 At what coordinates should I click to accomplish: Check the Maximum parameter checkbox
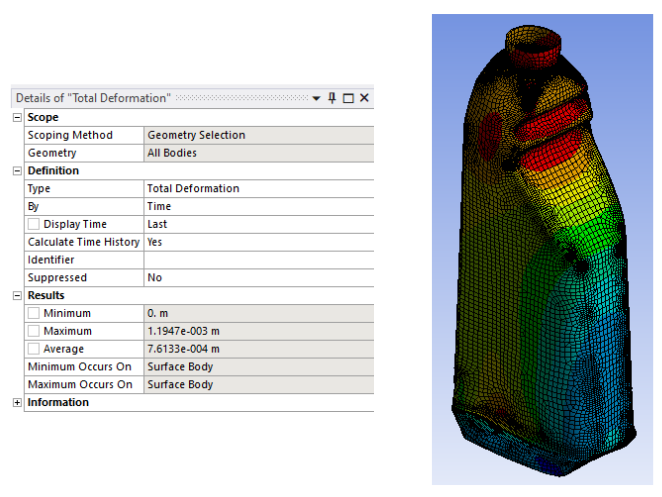pyautogui.click(x=33, y=331)
